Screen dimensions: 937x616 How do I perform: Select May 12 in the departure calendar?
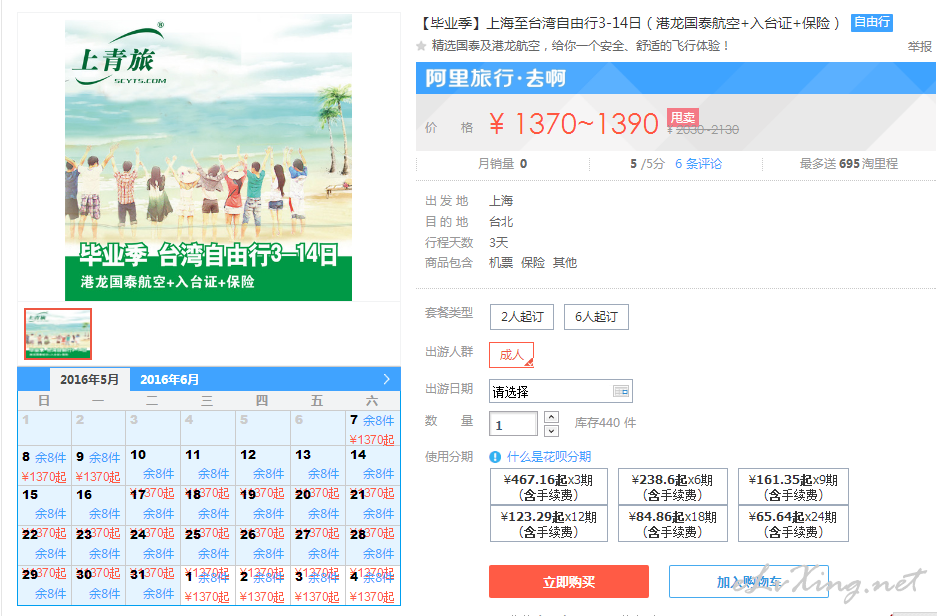262,465
